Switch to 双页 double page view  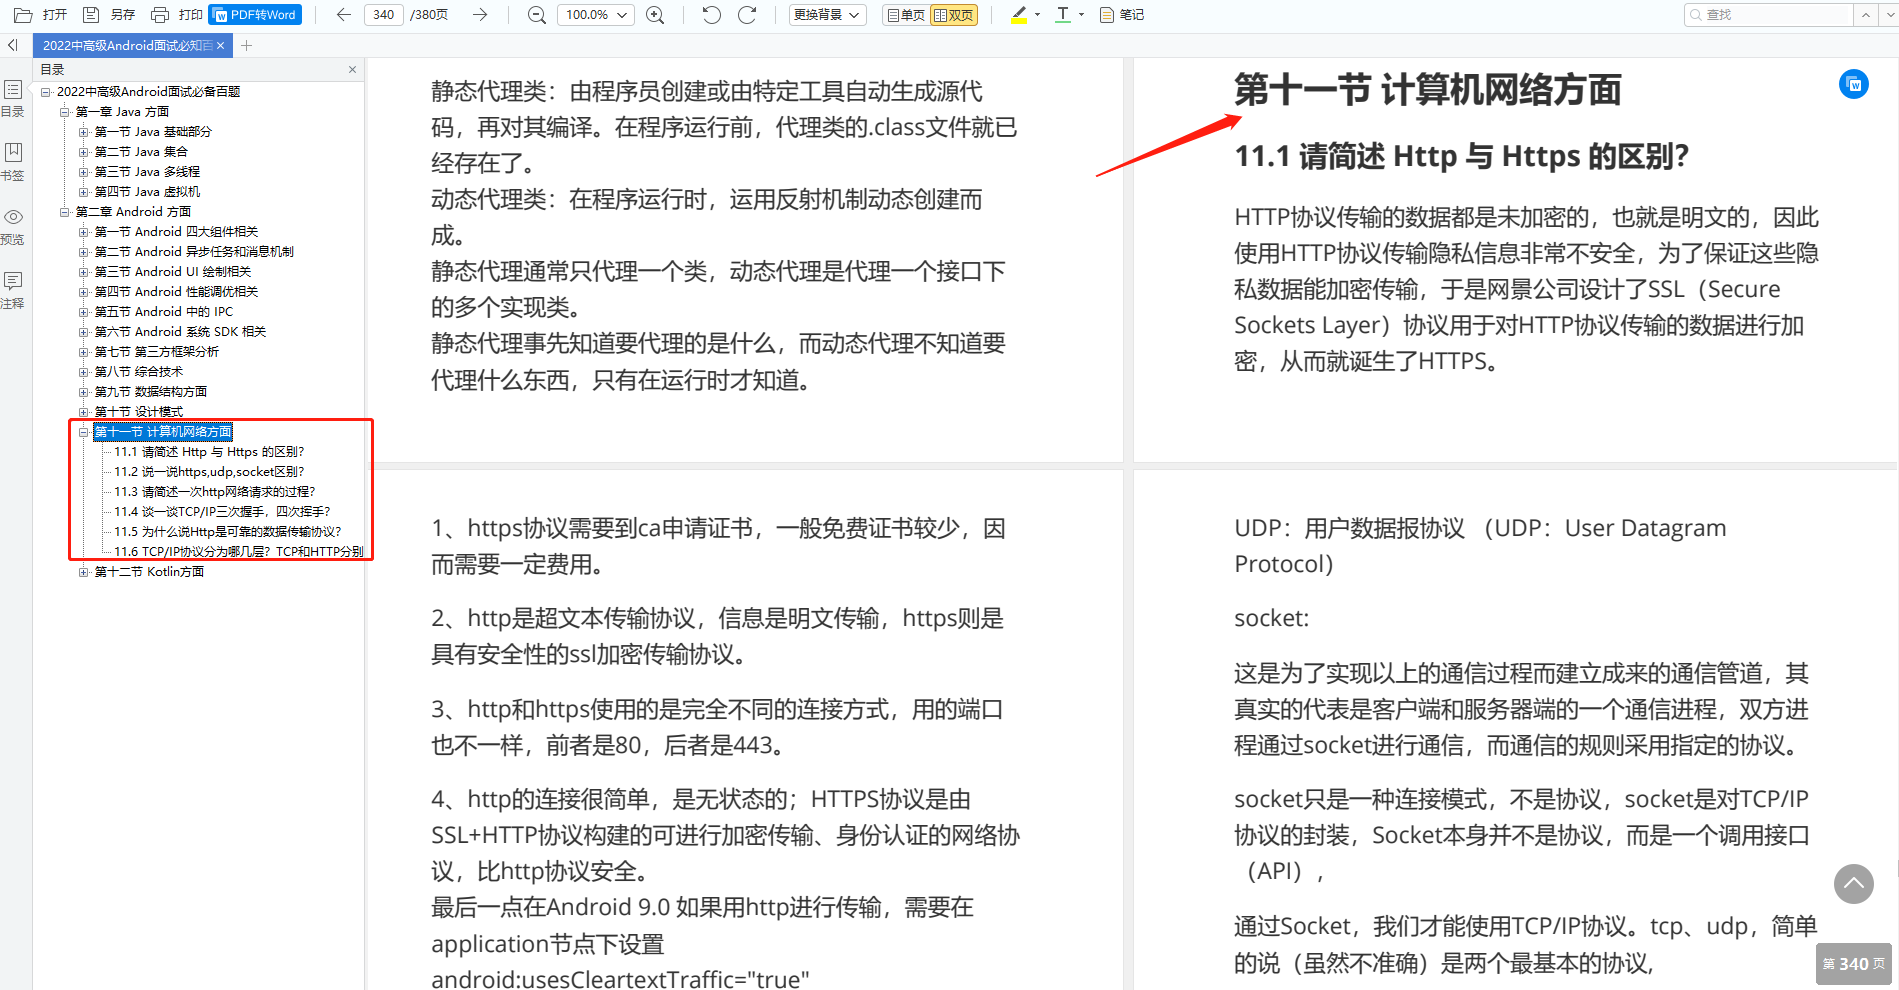[x=954, y=15]
